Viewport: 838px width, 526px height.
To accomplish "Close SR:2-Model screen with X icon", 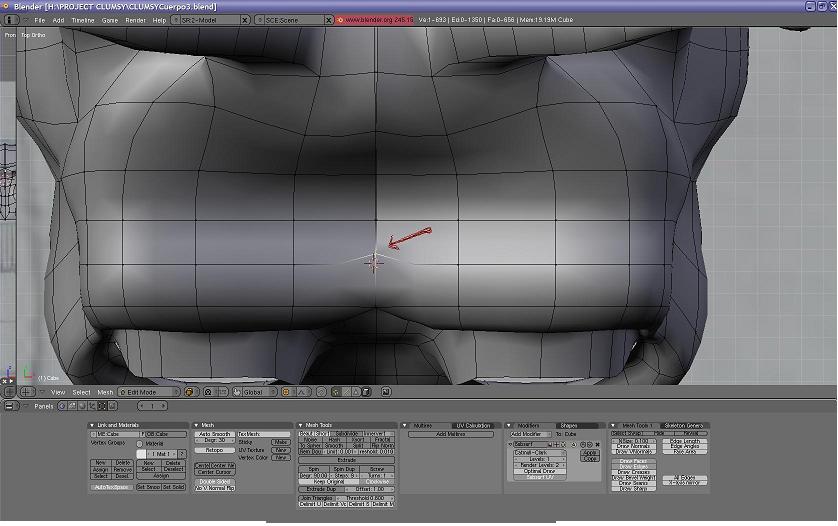I will 245,20.
